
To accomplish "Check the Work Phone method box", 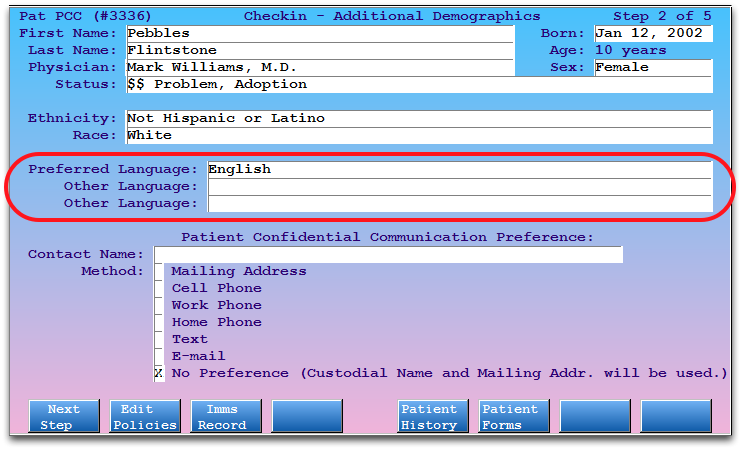I will [x=159, y=305].
